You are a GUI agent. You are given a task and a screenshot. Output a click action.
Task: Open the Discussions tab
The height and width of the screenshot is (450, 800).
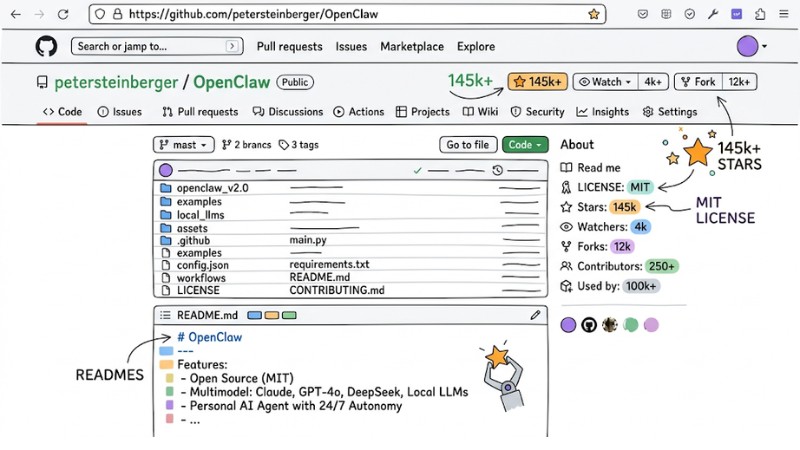pyautogui.click(x=288, y=112)
